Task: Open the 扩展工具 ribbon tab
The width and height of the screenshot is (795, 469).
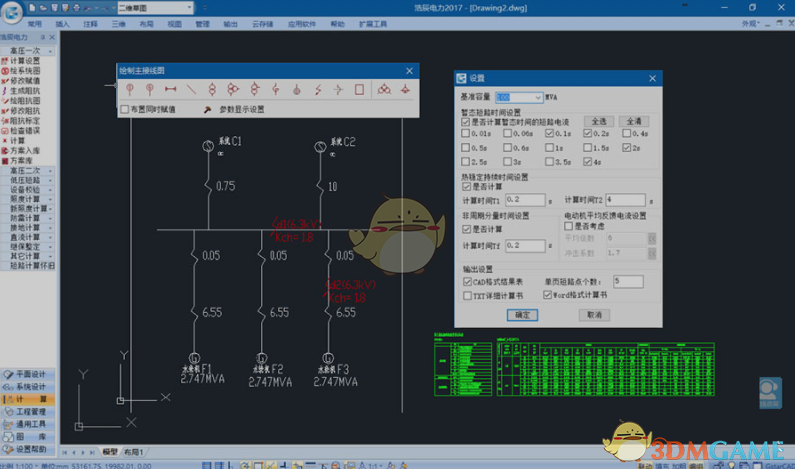Action: (373, 24)
